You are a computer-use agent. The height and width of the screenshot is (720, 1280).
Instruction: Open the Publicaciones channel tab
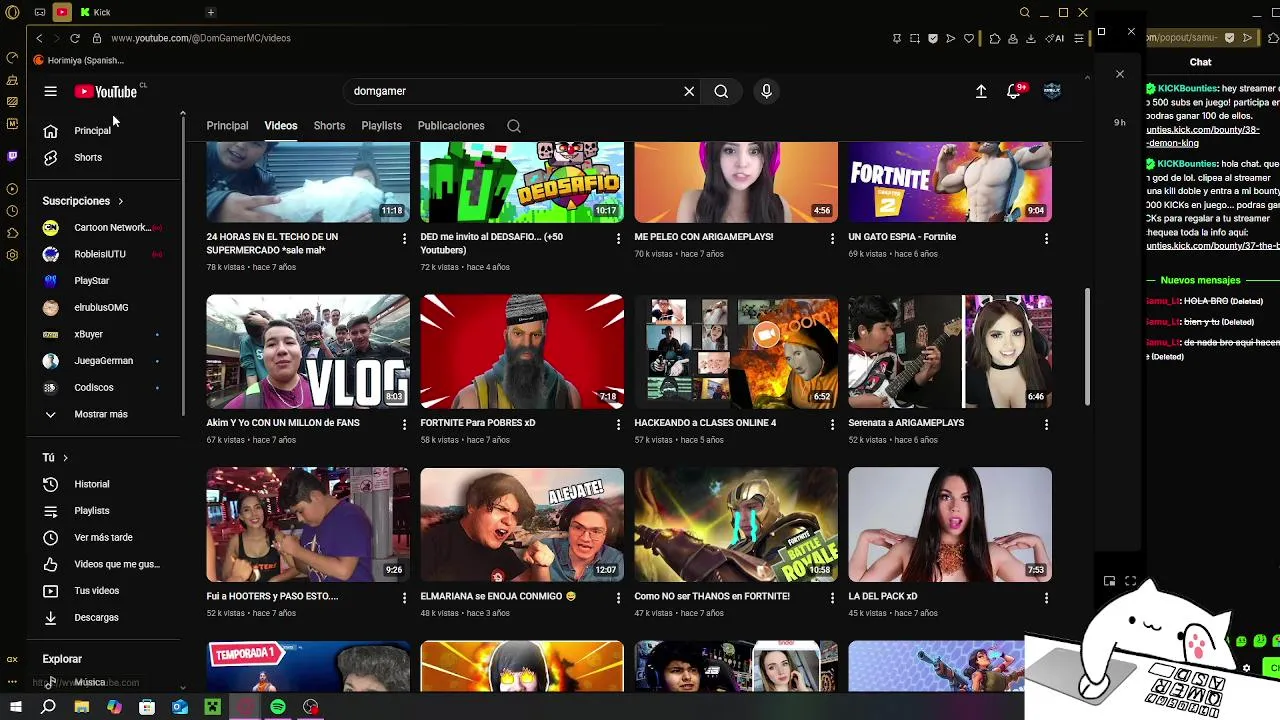coord(451,126)
